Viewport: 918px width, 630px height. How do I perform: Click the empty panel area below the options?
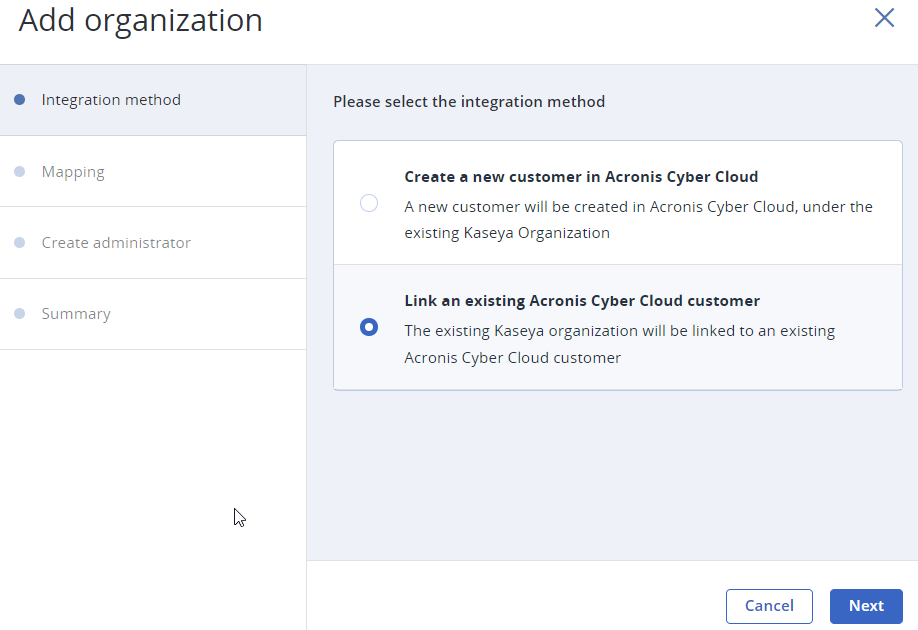(x=612, y=475)
